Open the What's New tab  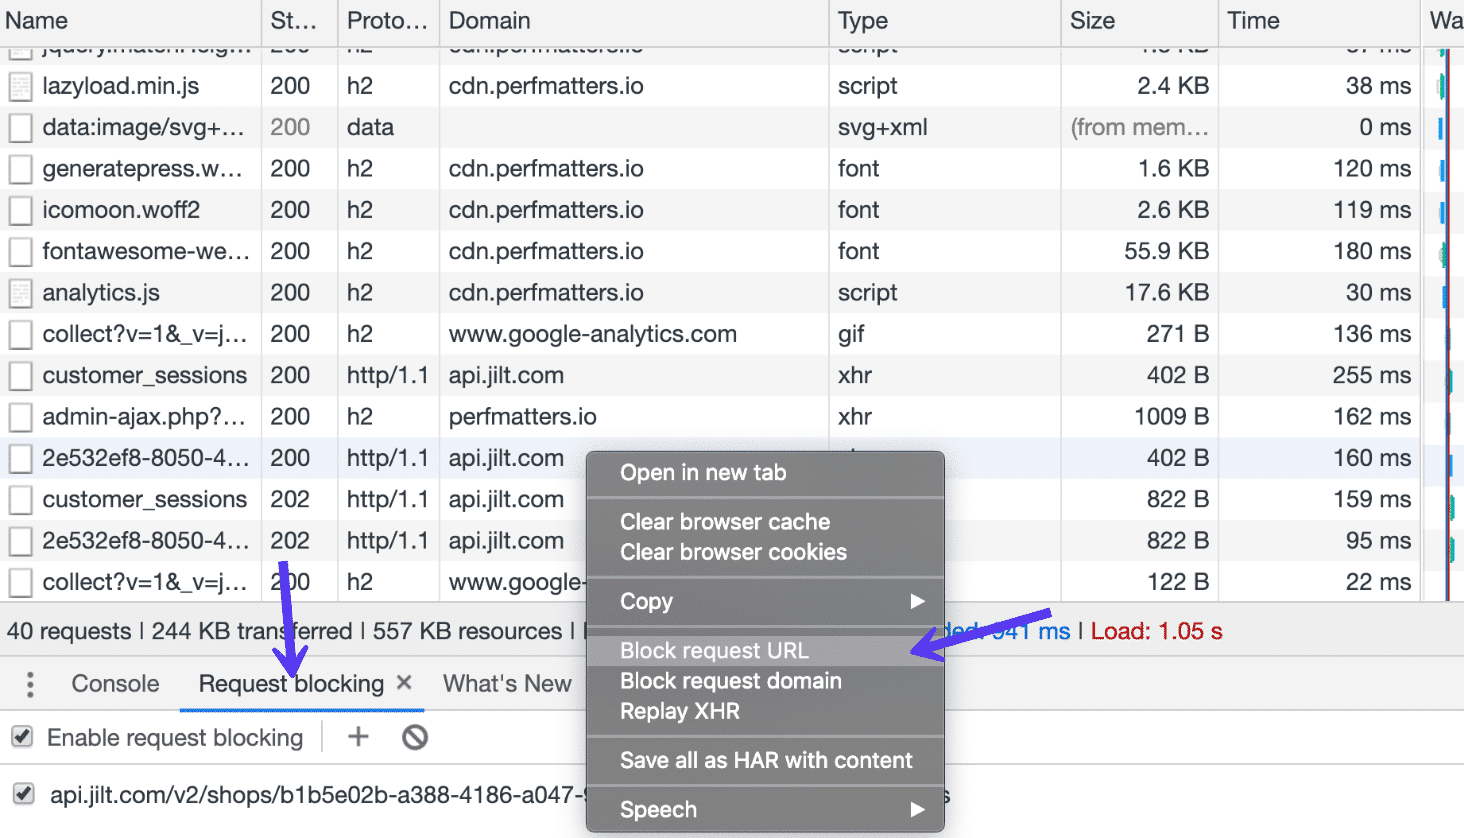507,683
